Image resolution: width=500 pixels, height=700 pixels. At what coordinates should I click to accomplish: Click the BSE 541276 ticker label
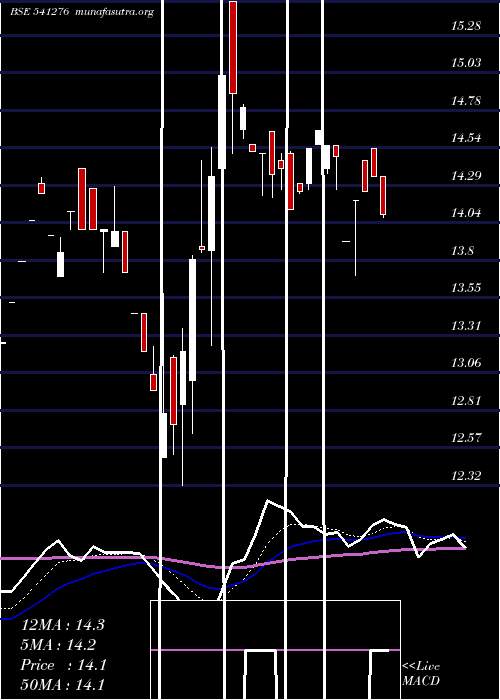[x=39, y=12]
